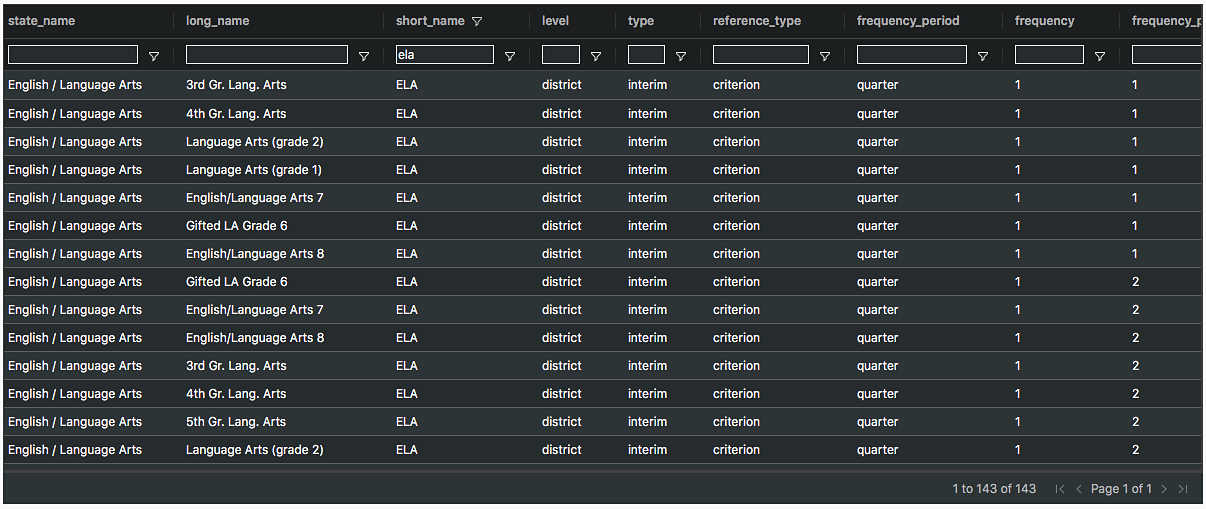This screenshot has width=1206, height=509.
Task: Click filter icon beside state_name filter box
Action: click(x=153, y=57)
